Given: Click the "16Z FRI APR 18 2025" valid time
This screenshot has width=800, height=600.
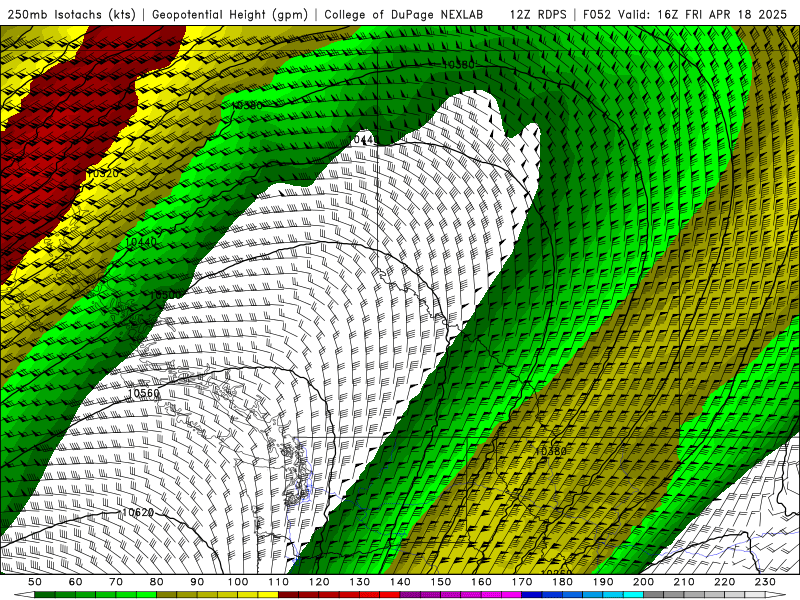Looking at the screenshot, I should [x=722, y=14].
